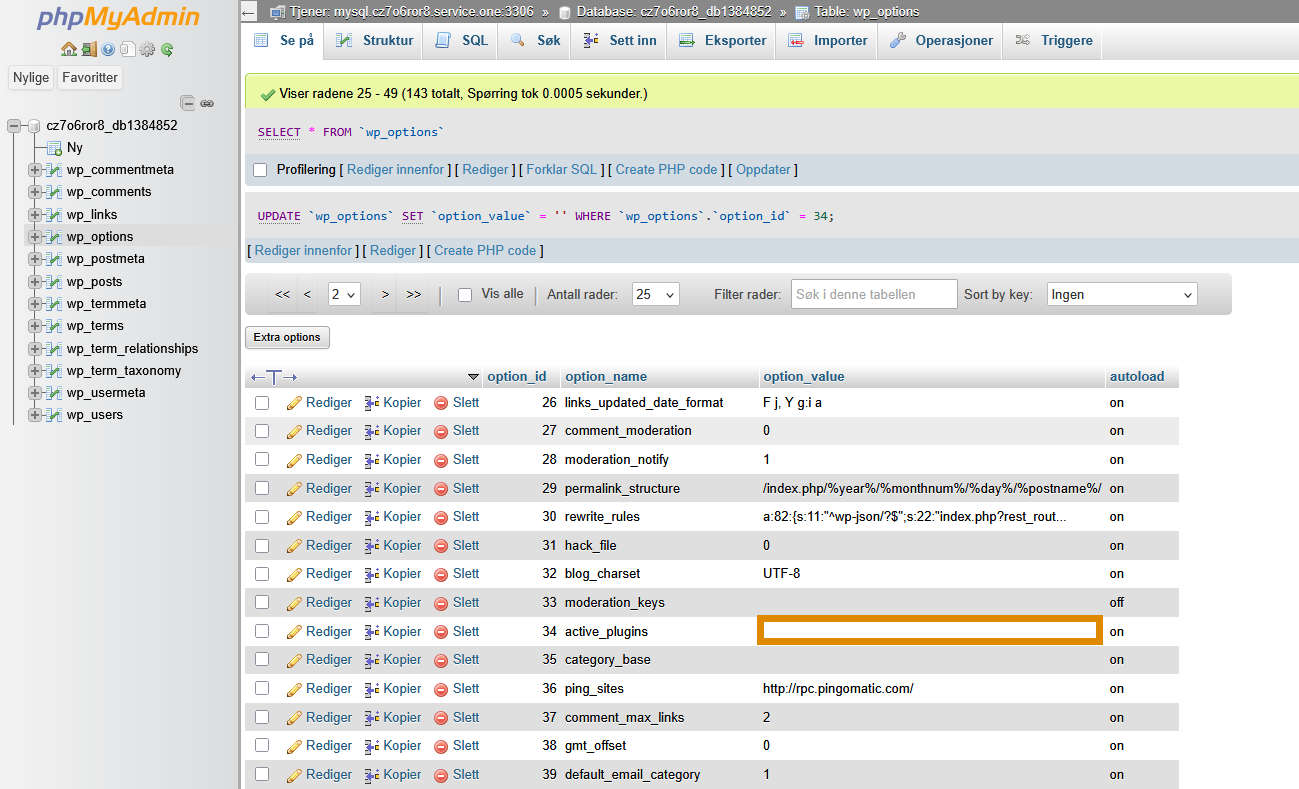Click the red delete icon for moderation_notify row
1299x789 pixels.
coord(441,460)
